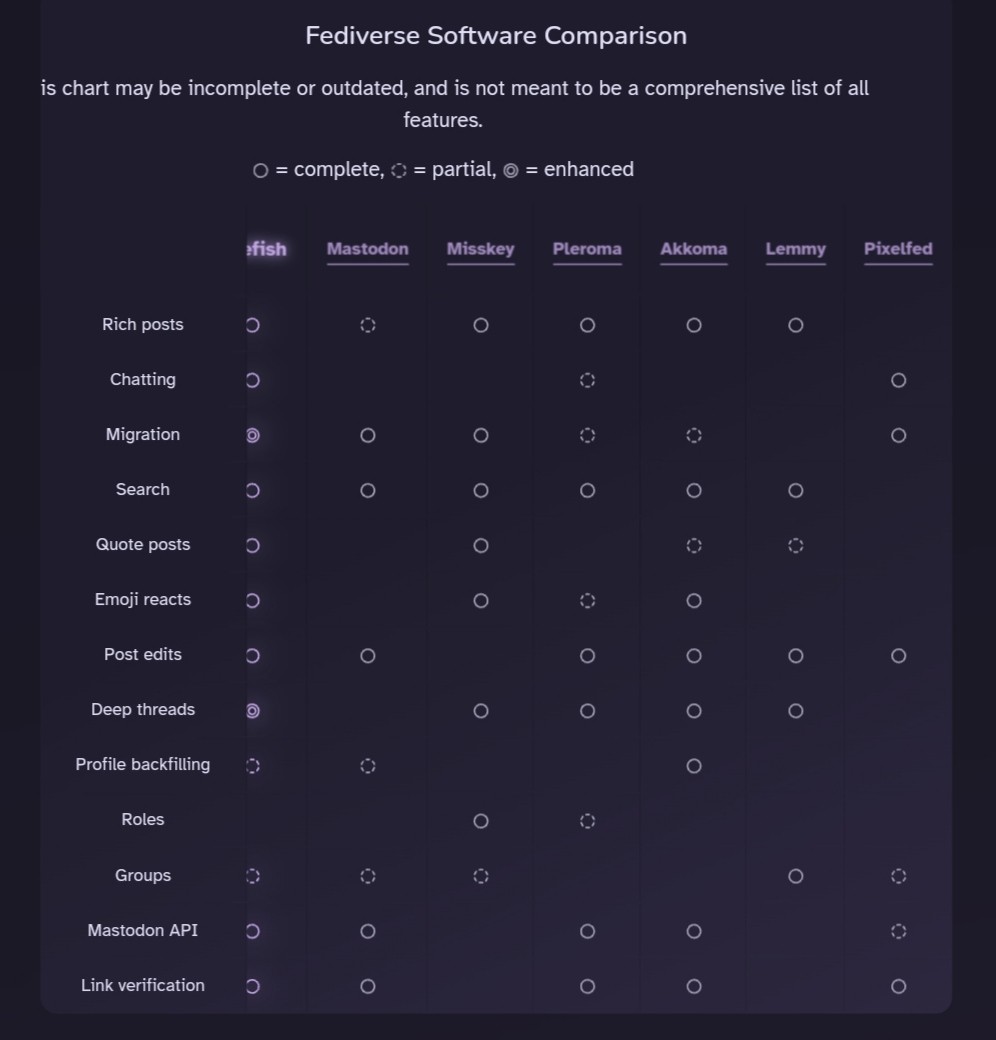
Task: Click the 'Roles' row label
Action: pyautogui.click(x=143, y=820)
